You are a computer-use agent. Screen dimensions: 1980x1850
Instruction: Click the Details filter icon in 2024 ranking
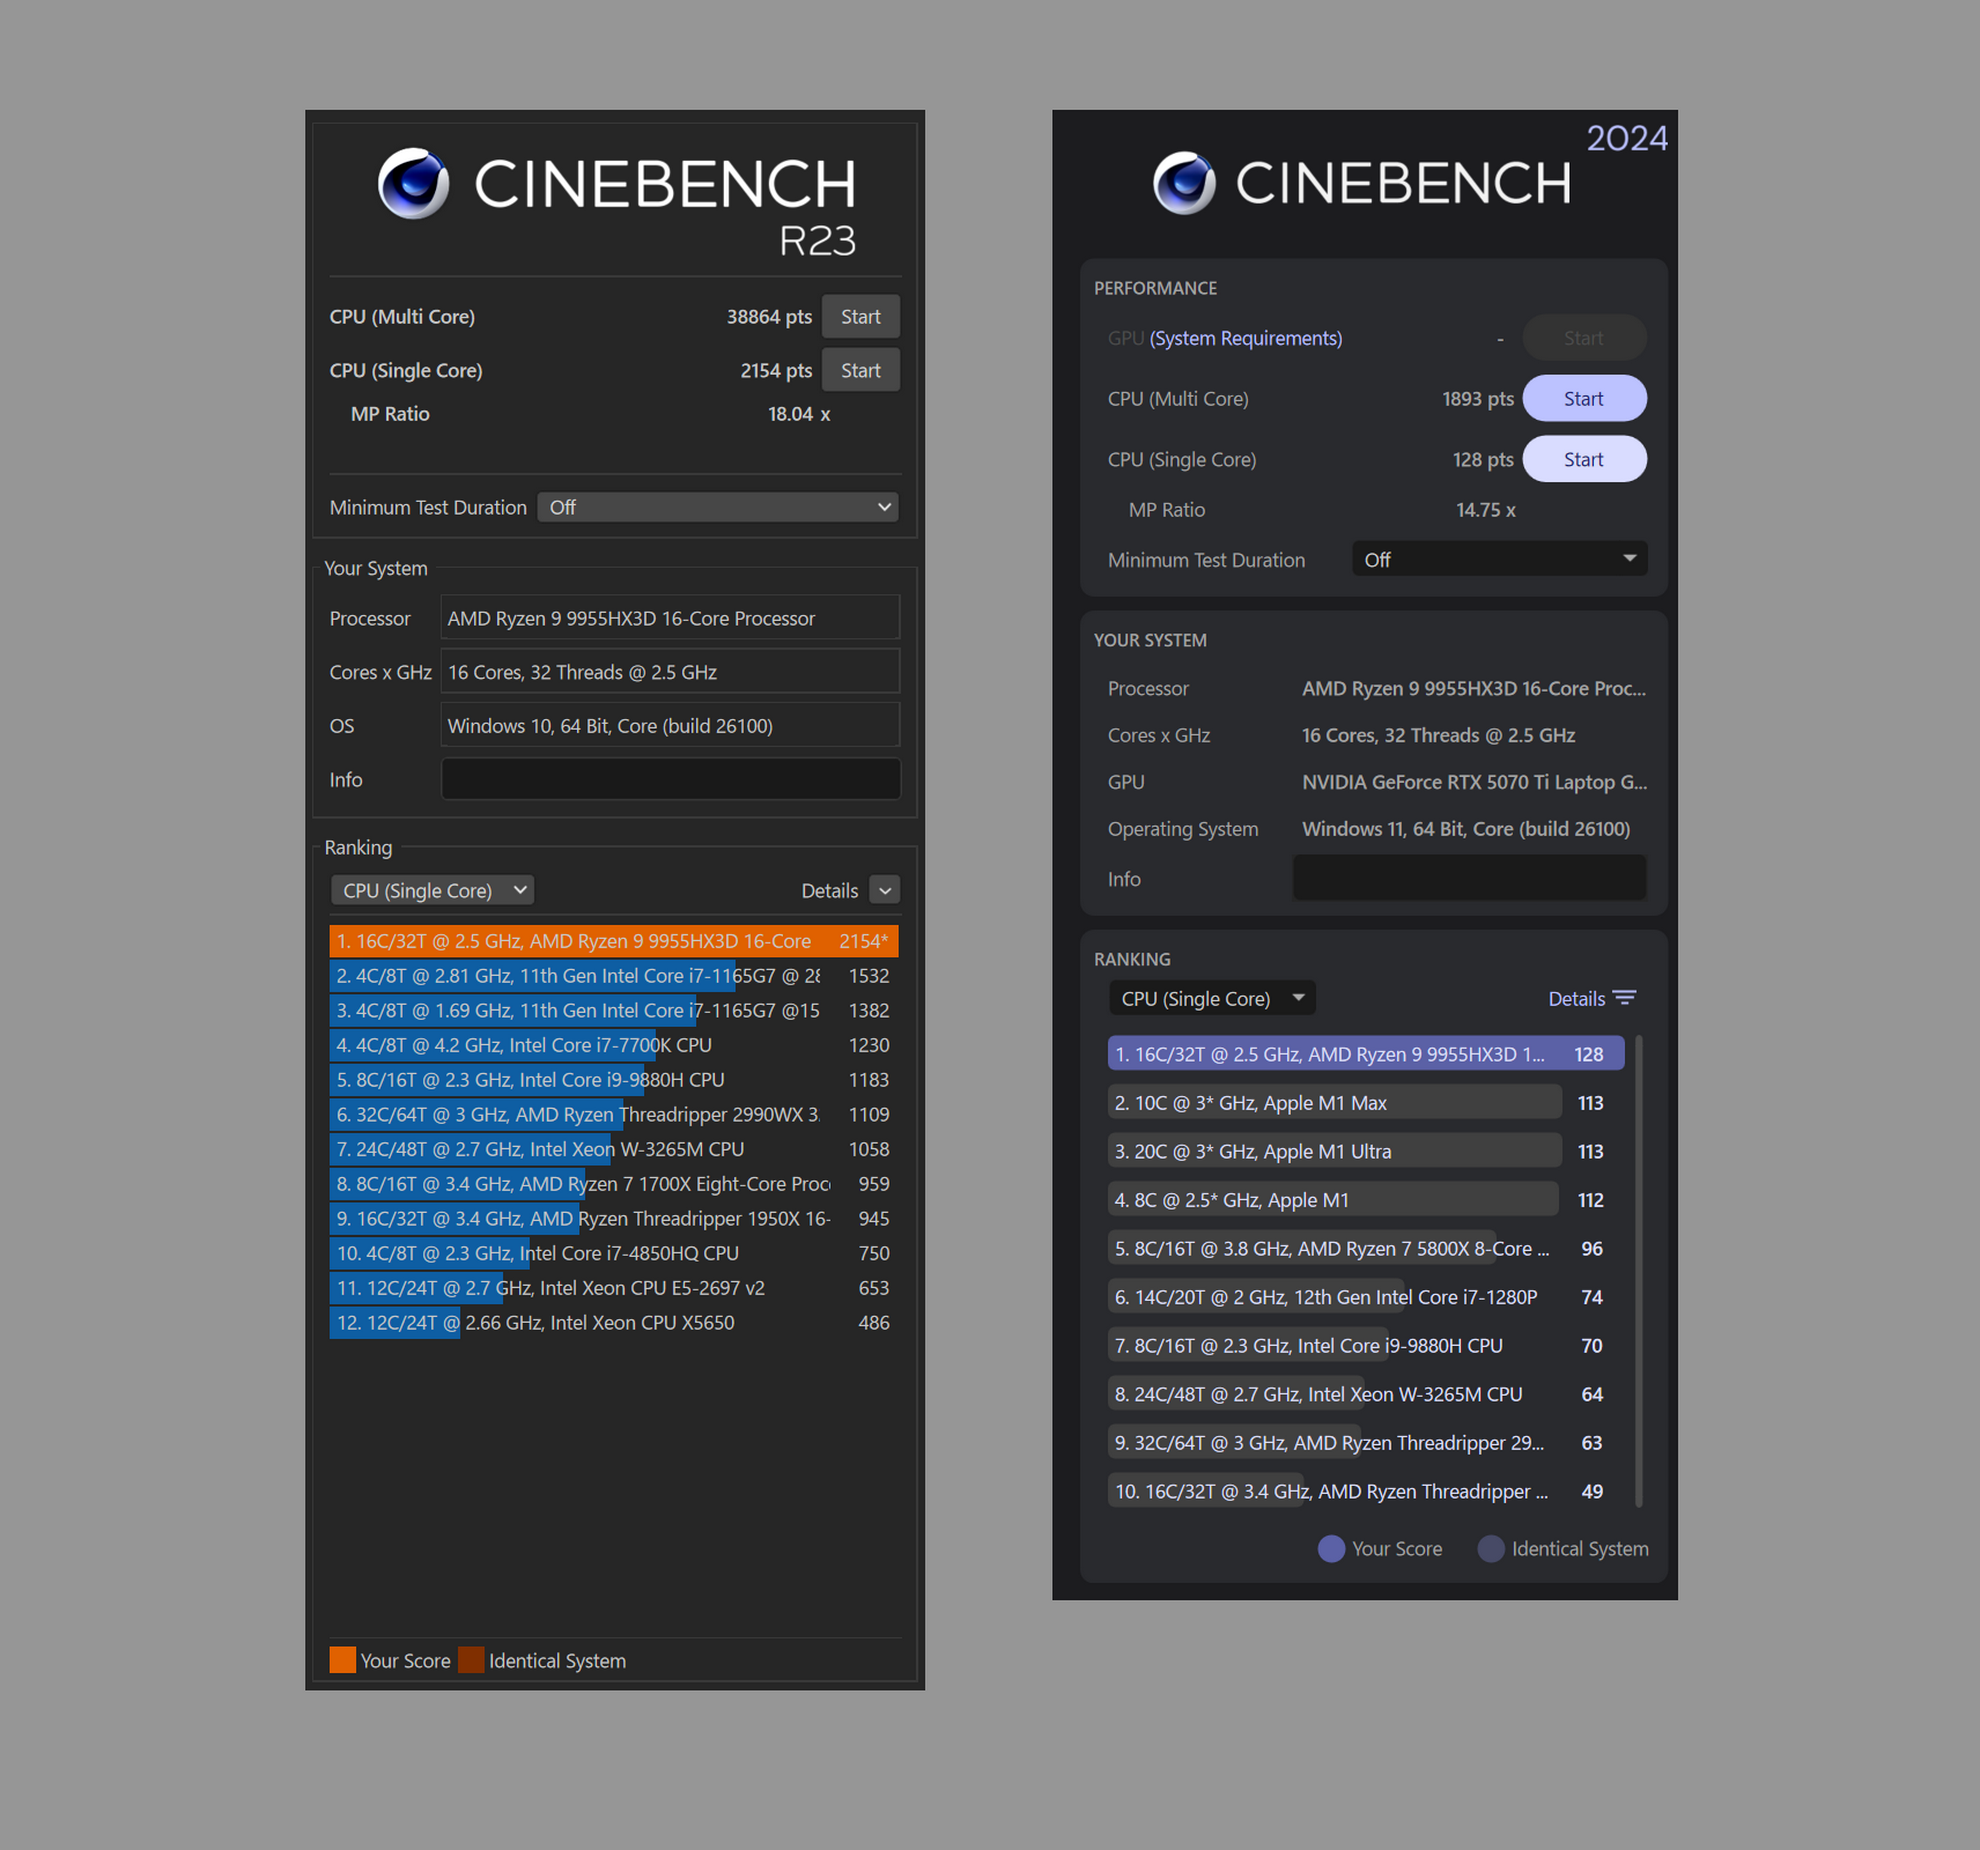coord(1625,998)
